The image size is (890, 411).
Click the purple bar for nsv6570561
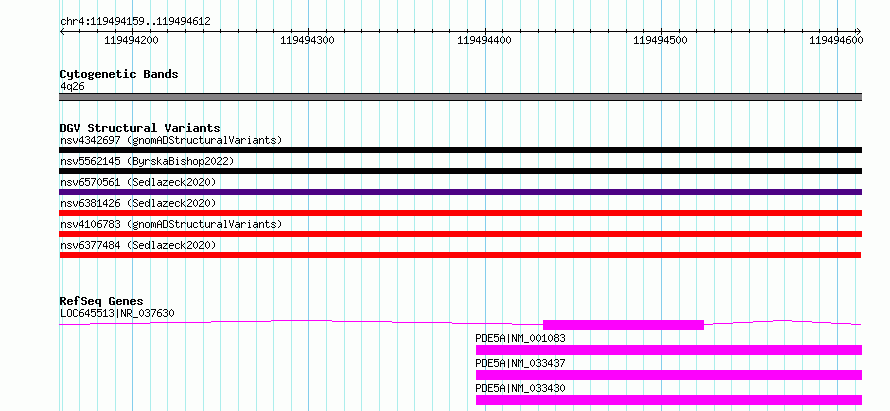pos(460,192)
